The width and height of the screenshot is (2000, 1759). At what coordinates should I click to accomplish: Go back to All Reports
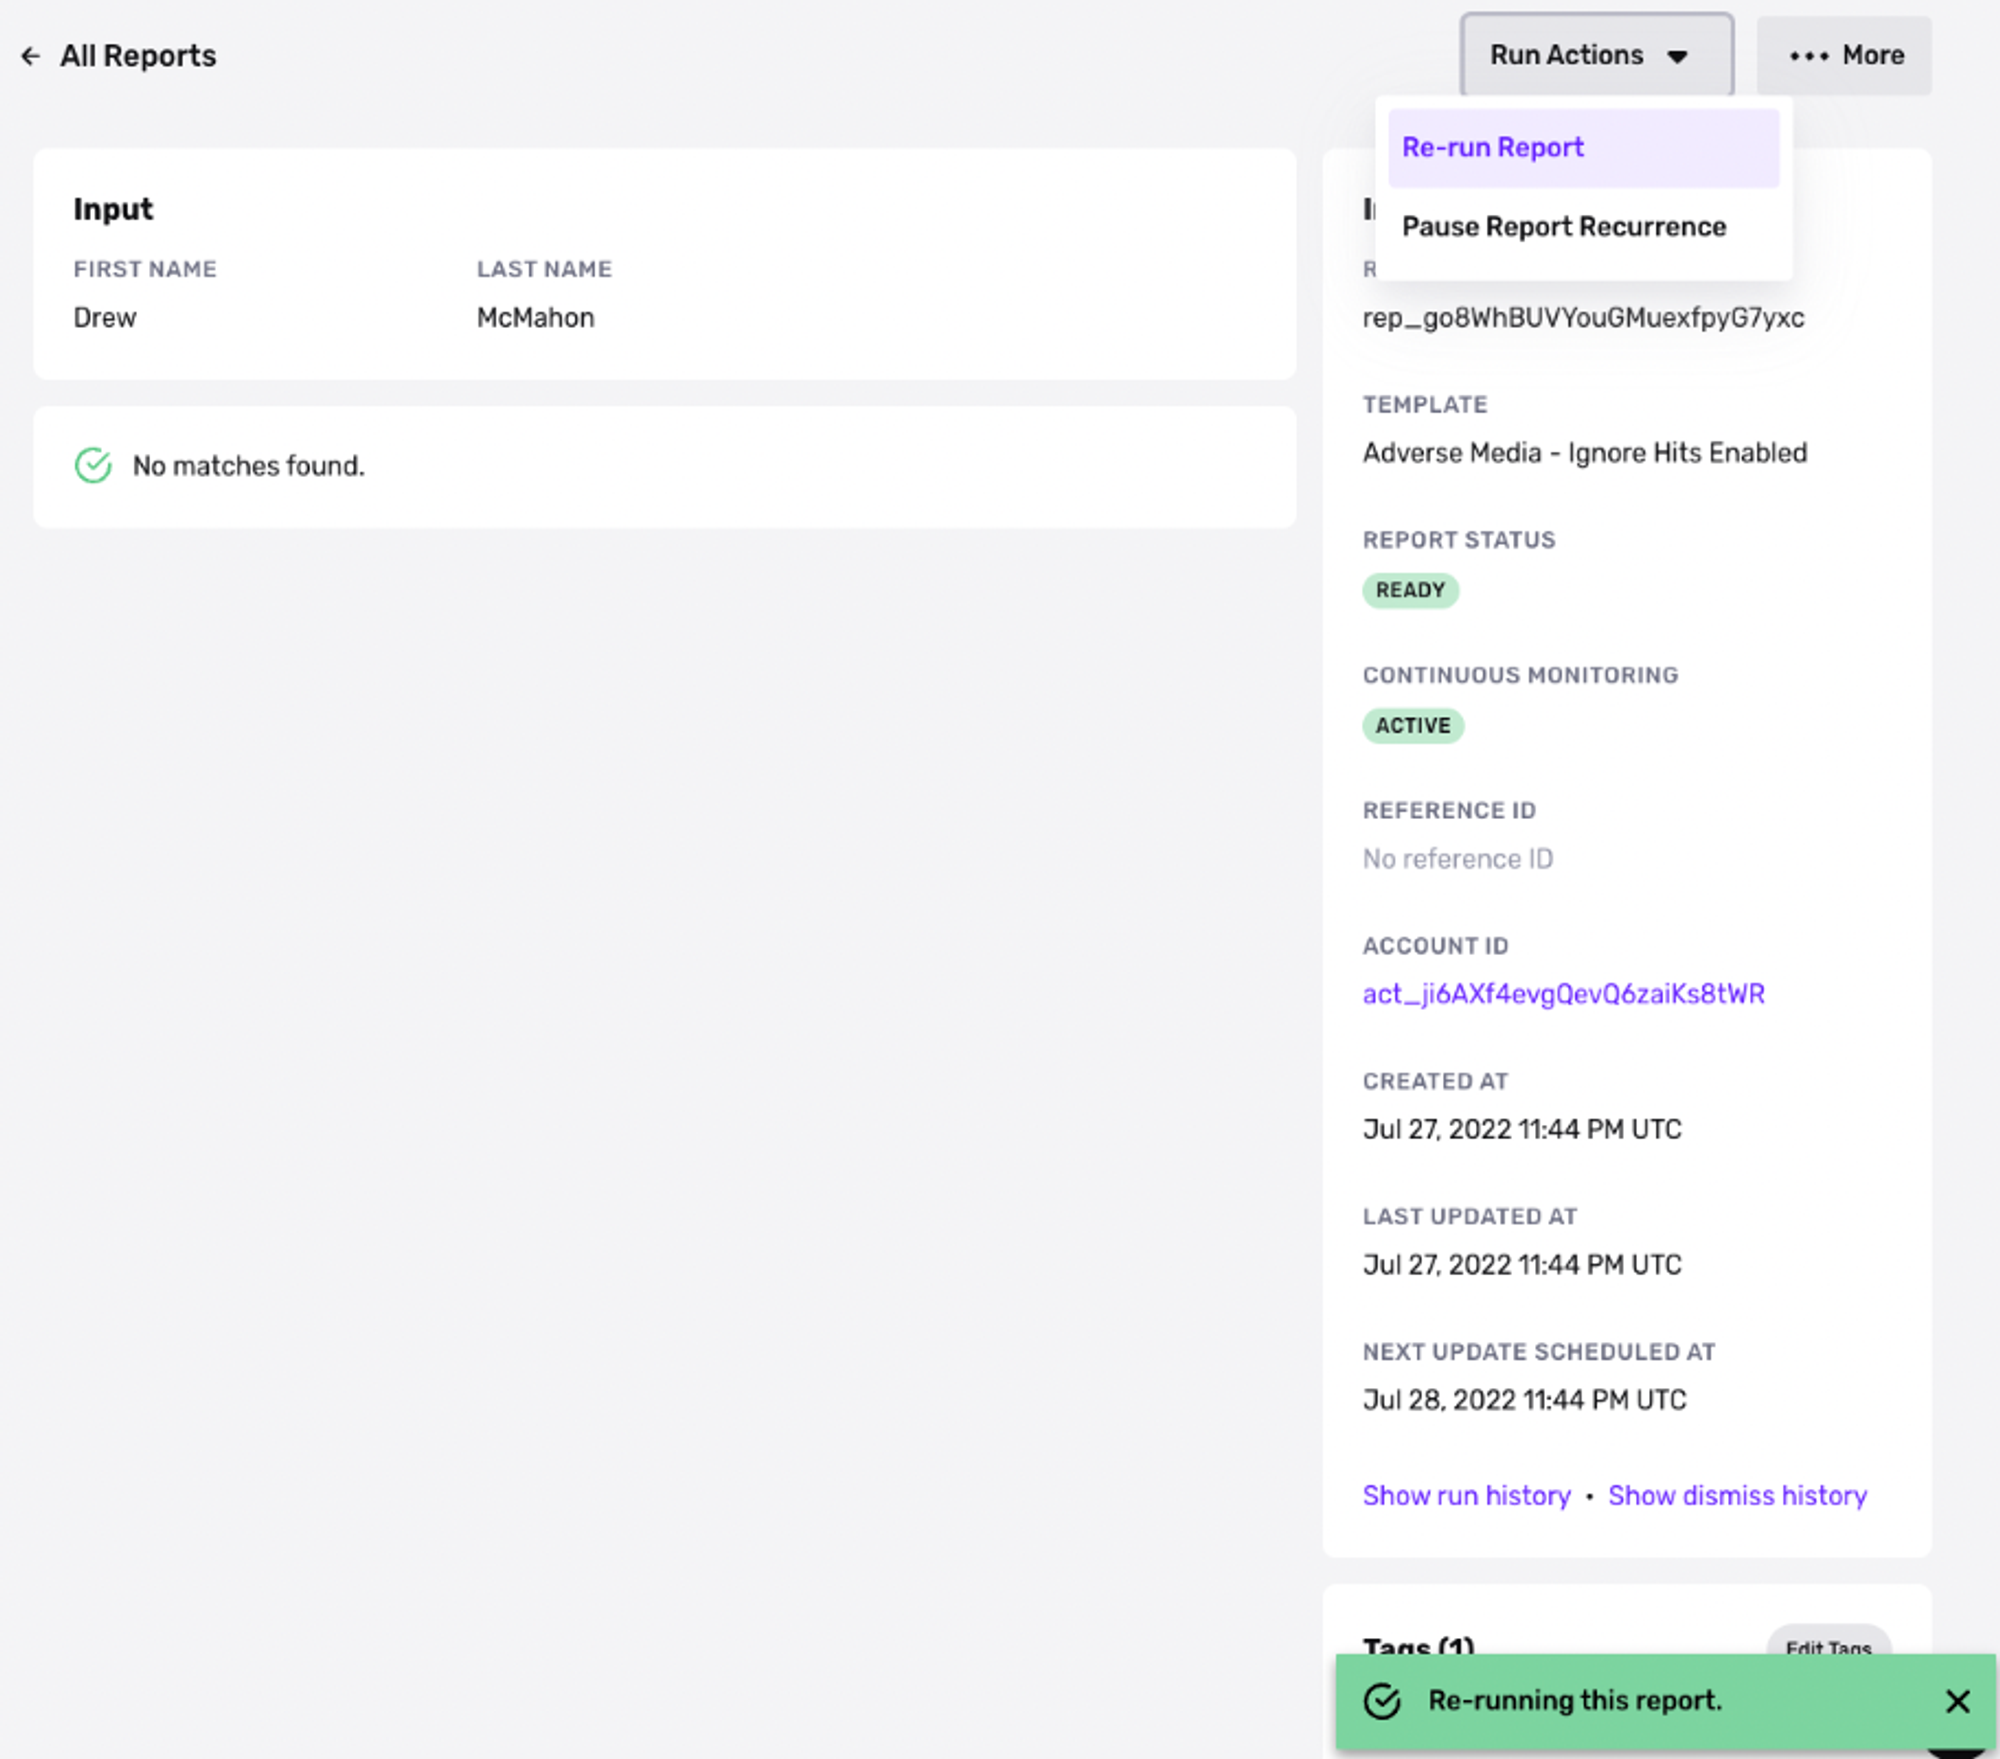point(118,56)
